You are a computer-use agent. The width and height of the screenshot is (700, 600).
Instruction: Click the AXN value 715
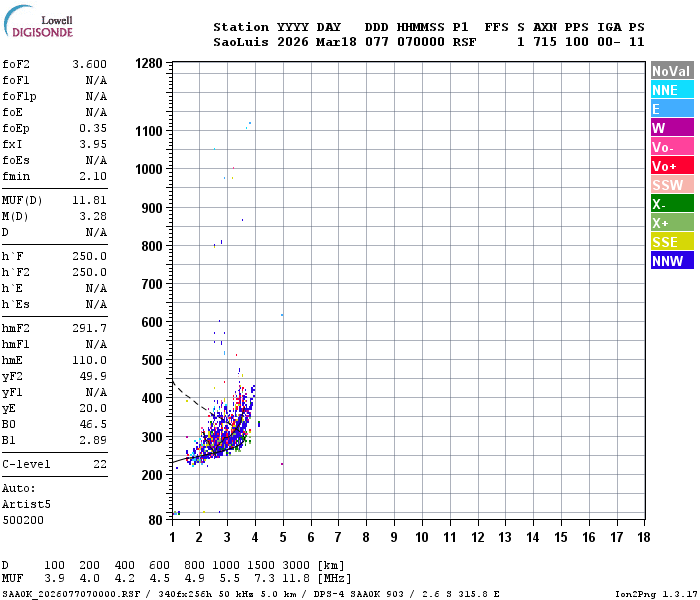click(x=545, y=42)
